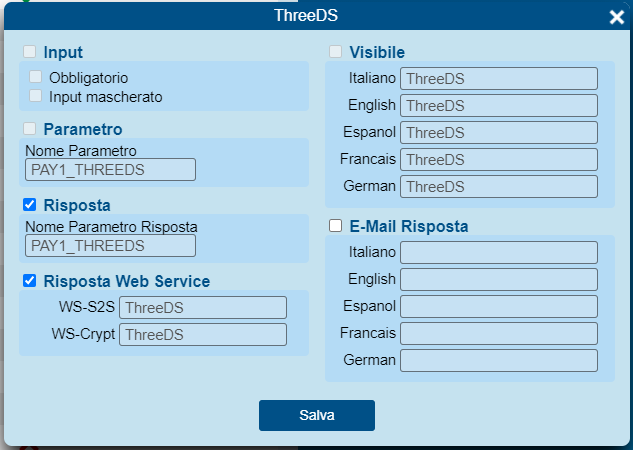Click the Visibile Italiano text field

(x=499, y=78)
